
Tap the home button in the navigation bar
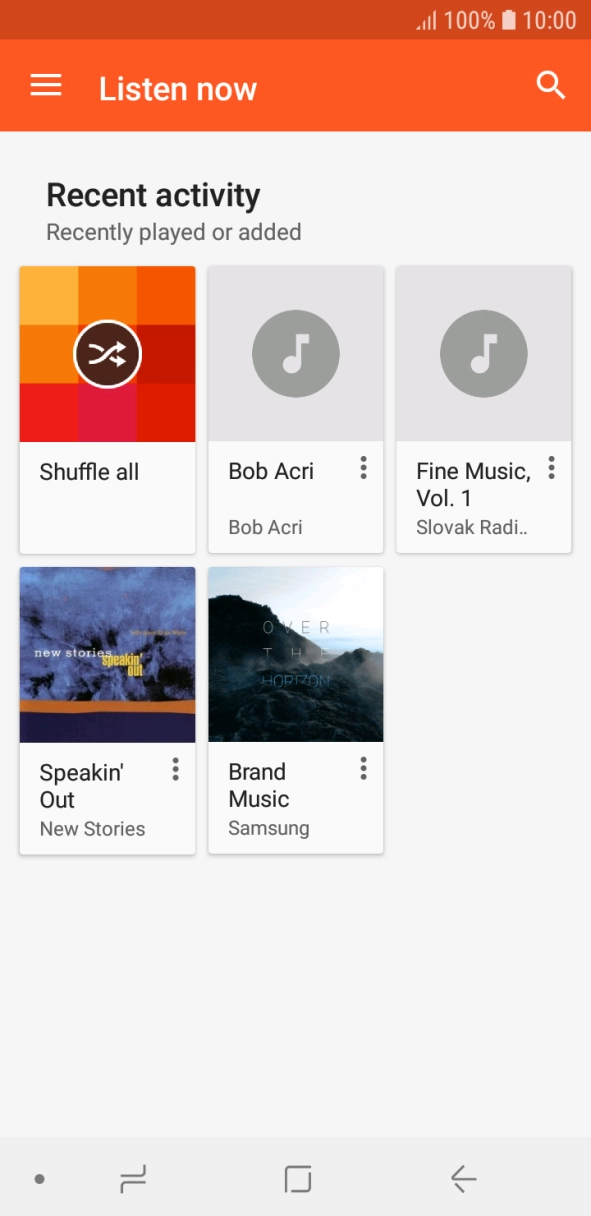click(298, 1180)
